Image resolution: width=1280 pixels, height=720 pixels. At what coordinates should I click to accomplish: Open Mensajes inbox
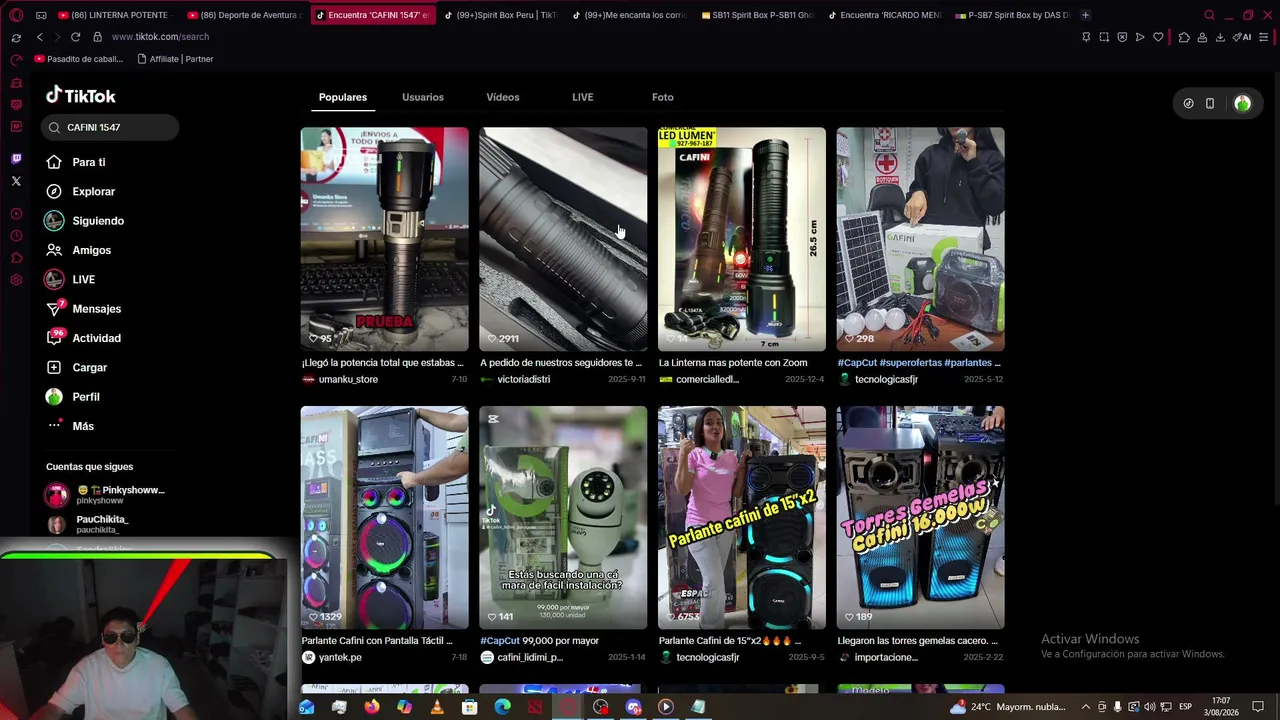[x=83, y=309]
